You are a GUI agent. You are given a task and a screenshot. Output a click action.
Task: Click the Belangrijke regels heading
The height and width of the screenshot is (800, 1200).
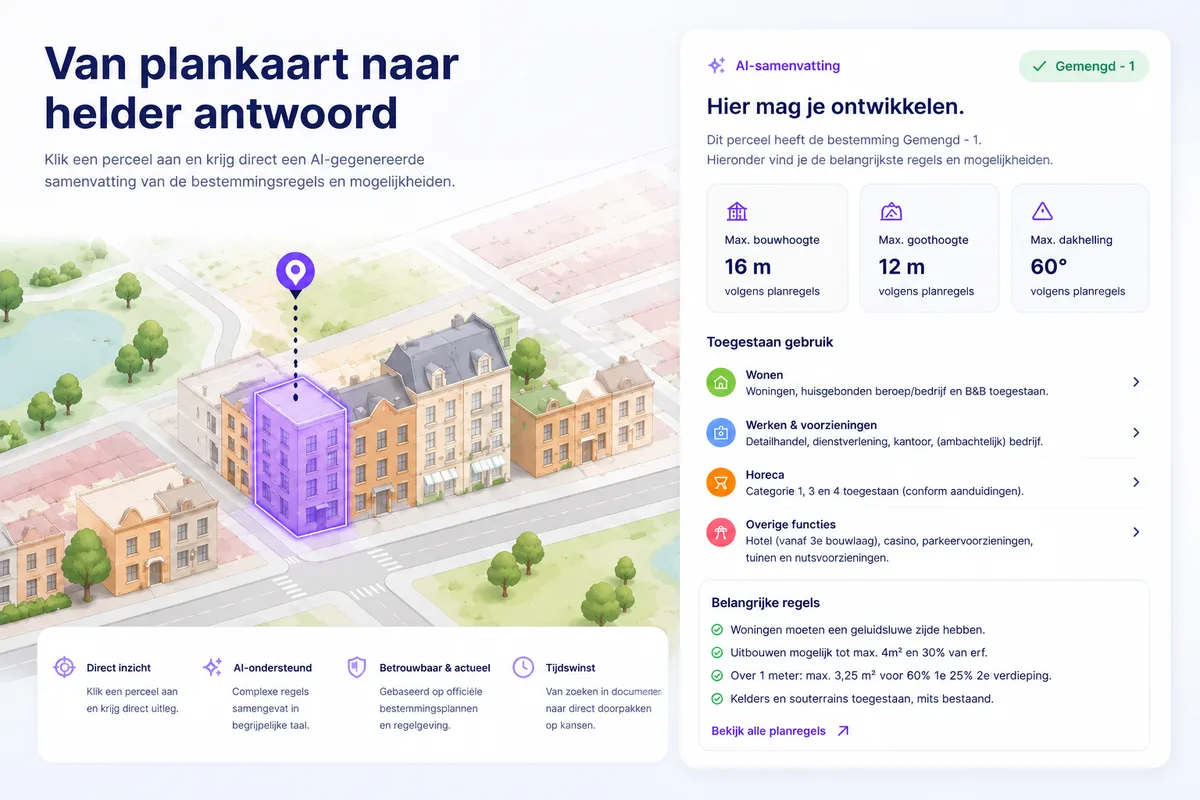pos(766,603)
